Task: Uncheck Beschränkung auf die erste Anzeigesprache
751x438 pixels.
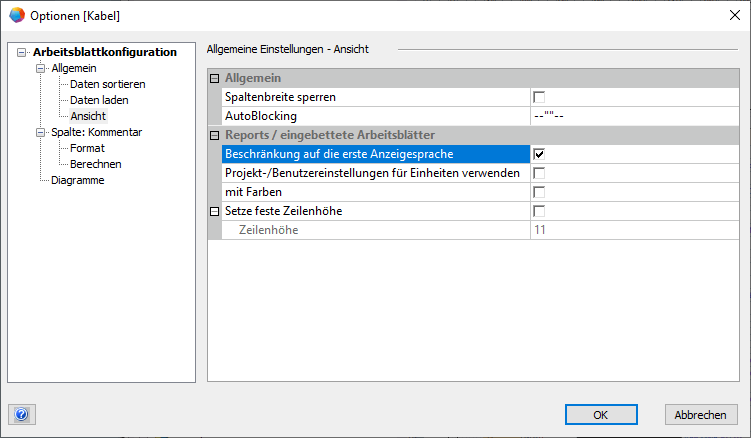Action: pyautogui.click(x=539, y=154)
